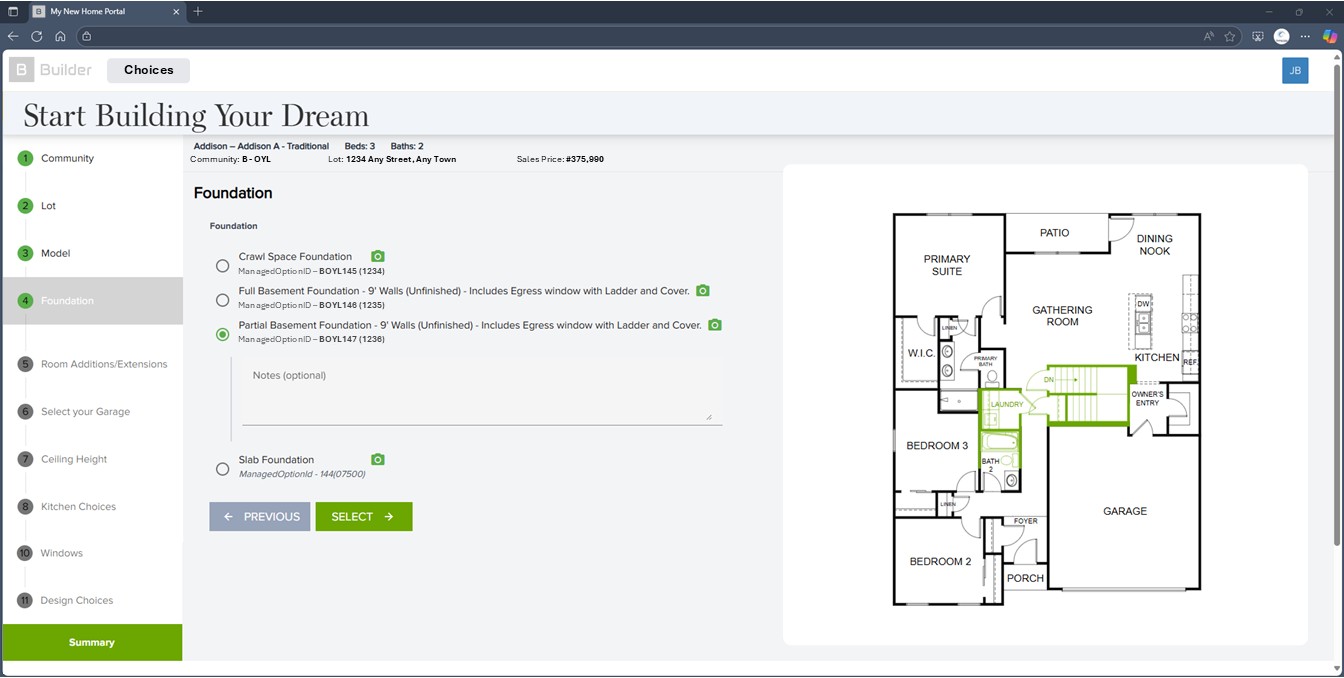Select Crawl Space Foundation radio button
The width and height of the screenshot is (1344, 678).
pyautogui.click(x=223, y=266)
